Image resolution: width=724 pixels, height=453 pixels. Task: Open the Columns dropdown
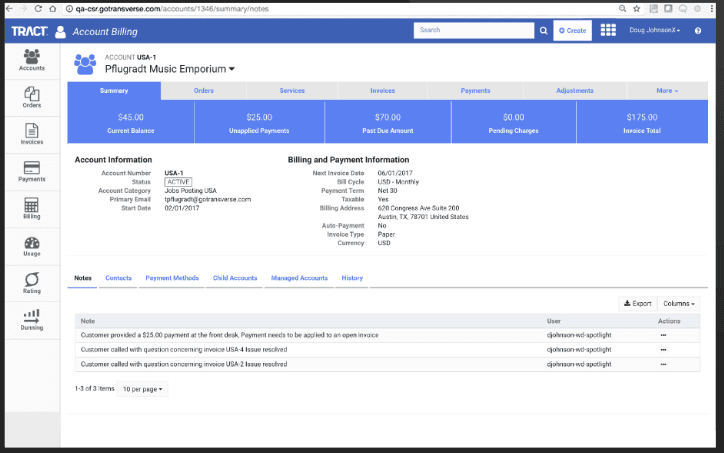click(x=679, y=303)
